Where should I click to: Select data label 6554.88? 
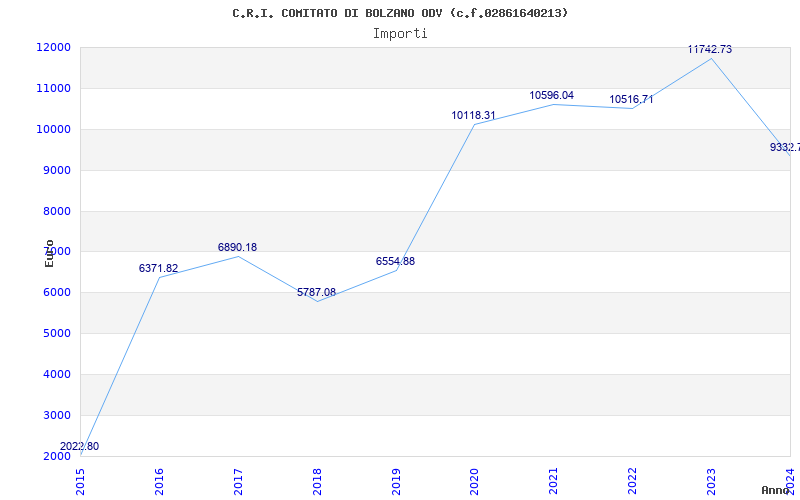click(x=395, y=261)
